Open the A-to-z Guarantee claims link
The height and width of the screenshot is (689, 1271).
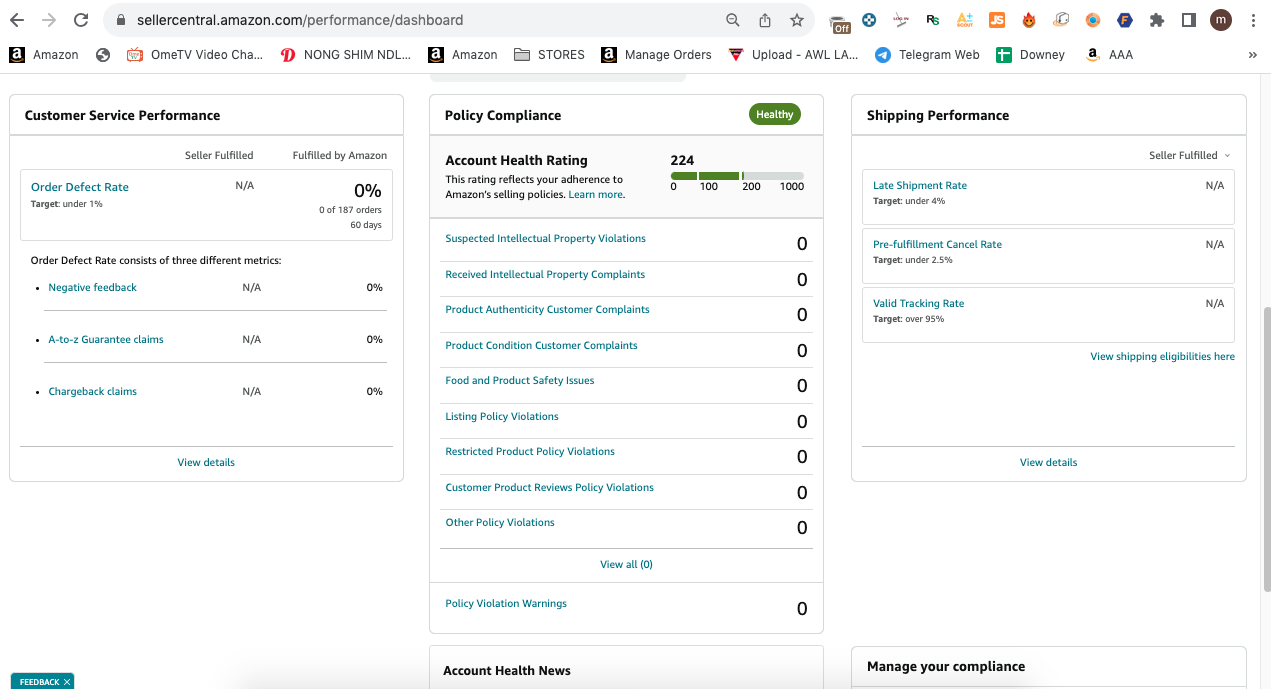click(x=106, y=339)
